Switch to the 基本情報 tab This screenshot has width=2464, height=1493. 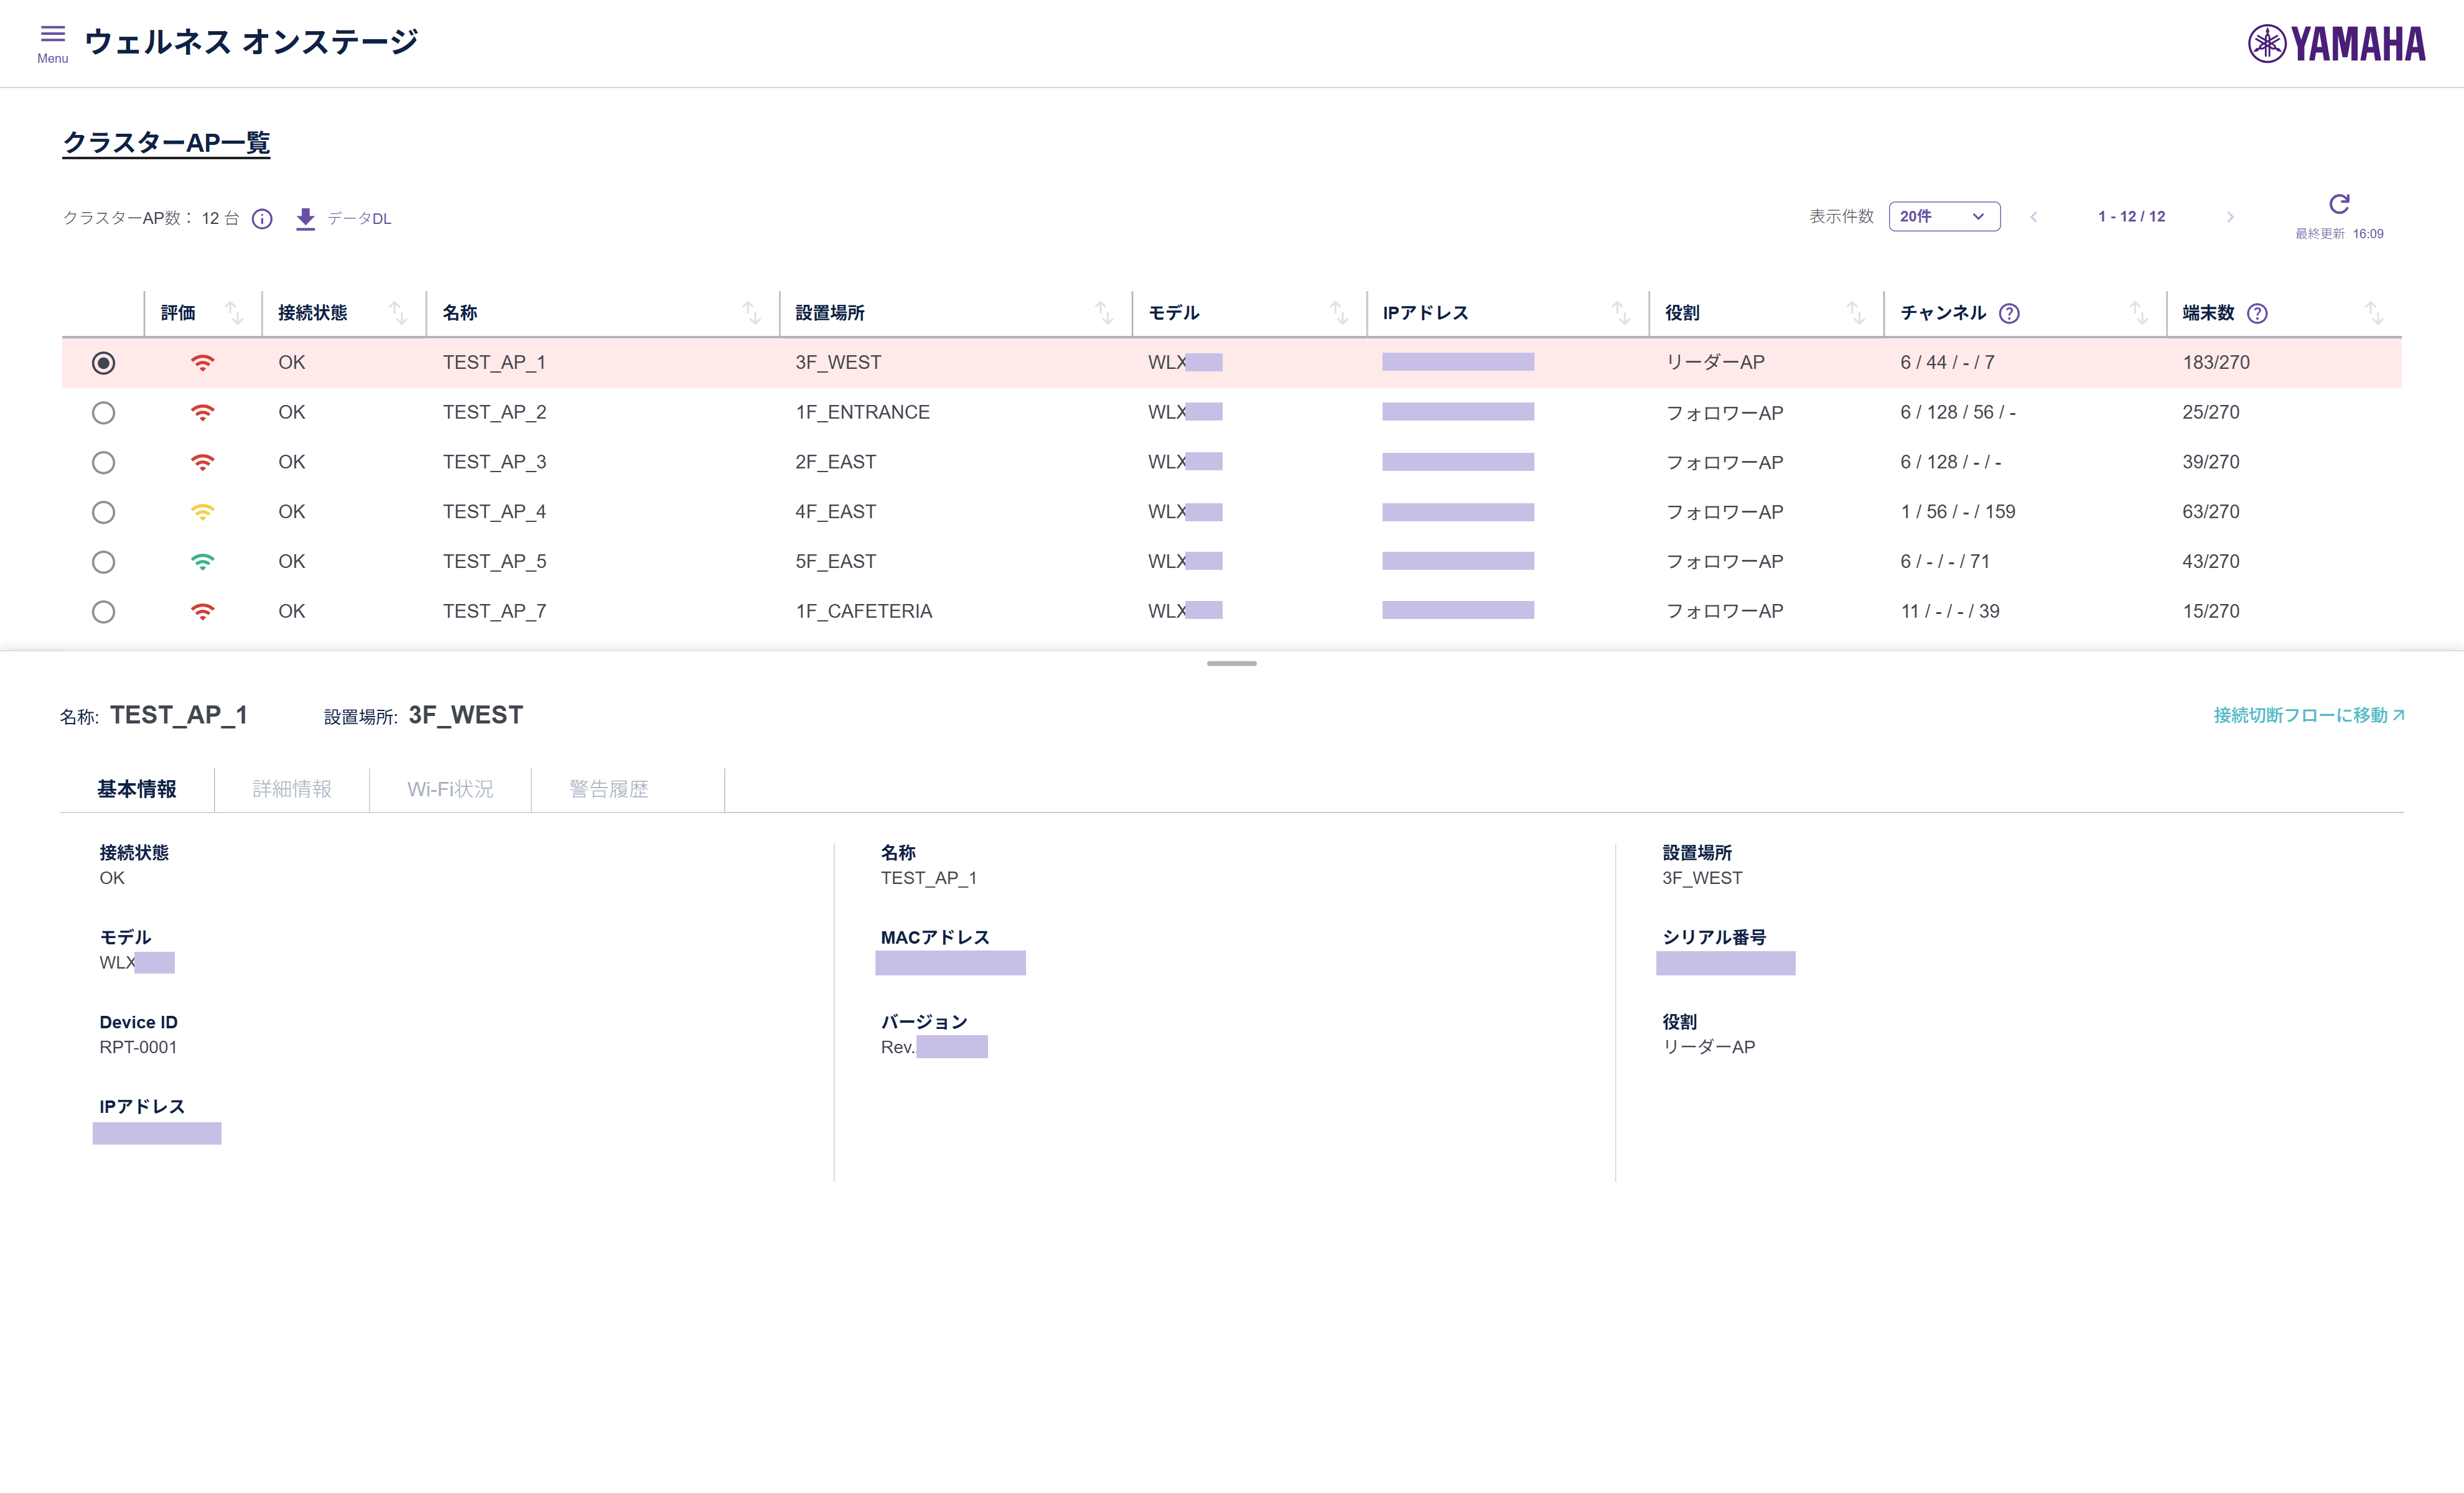(137, 789)
